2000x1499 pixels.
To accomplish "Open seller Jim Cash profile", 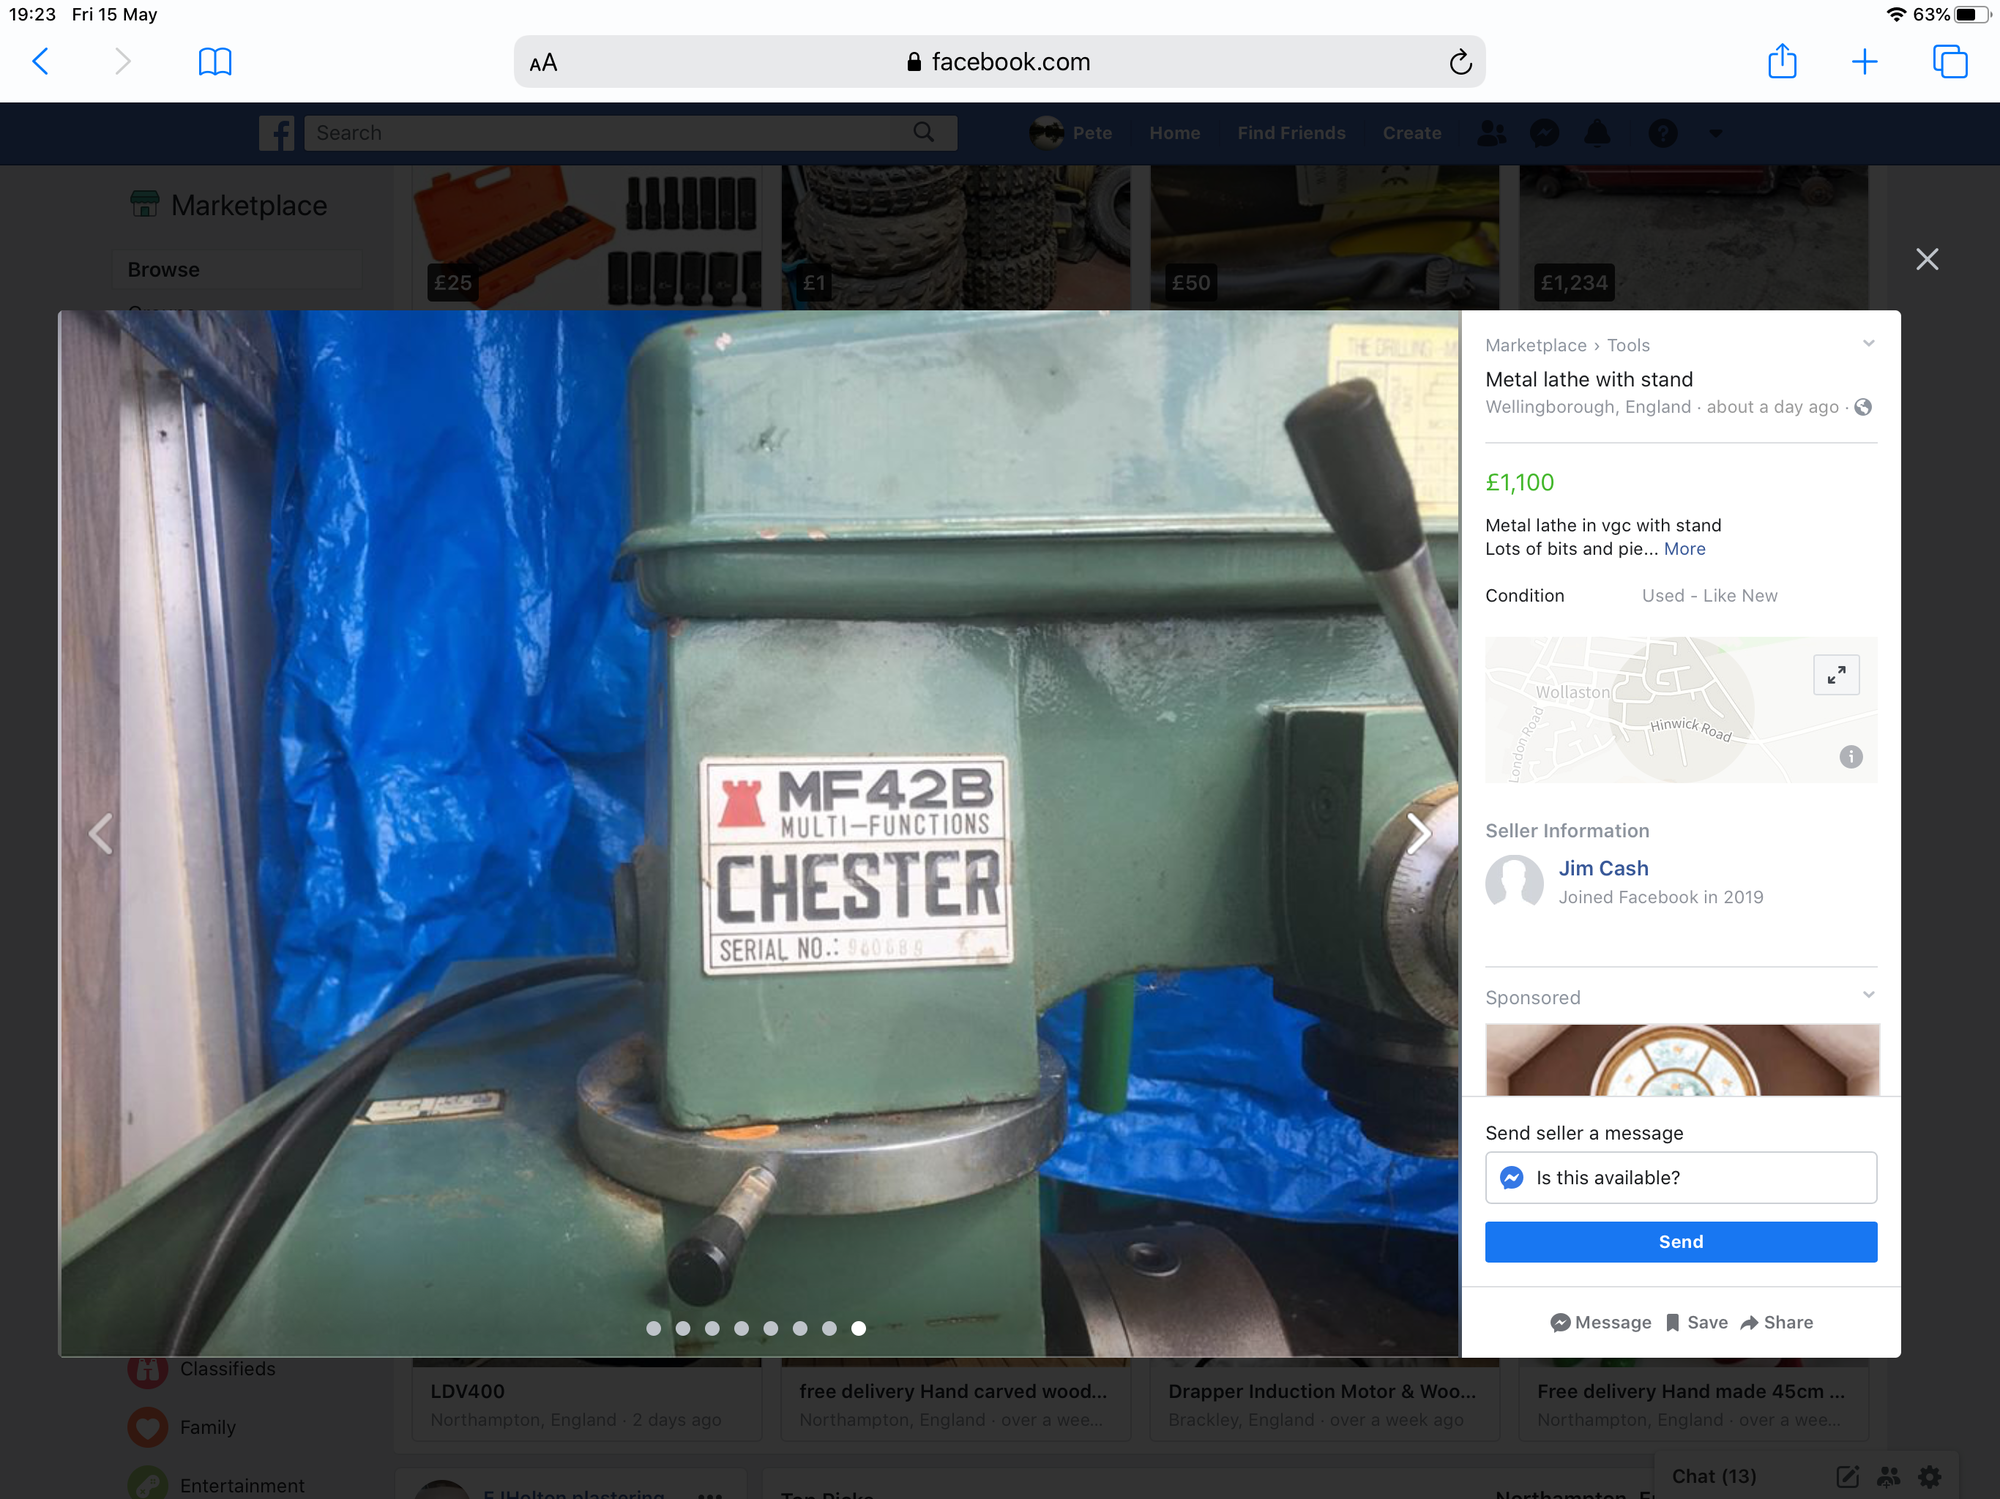I will point(1603,869).
